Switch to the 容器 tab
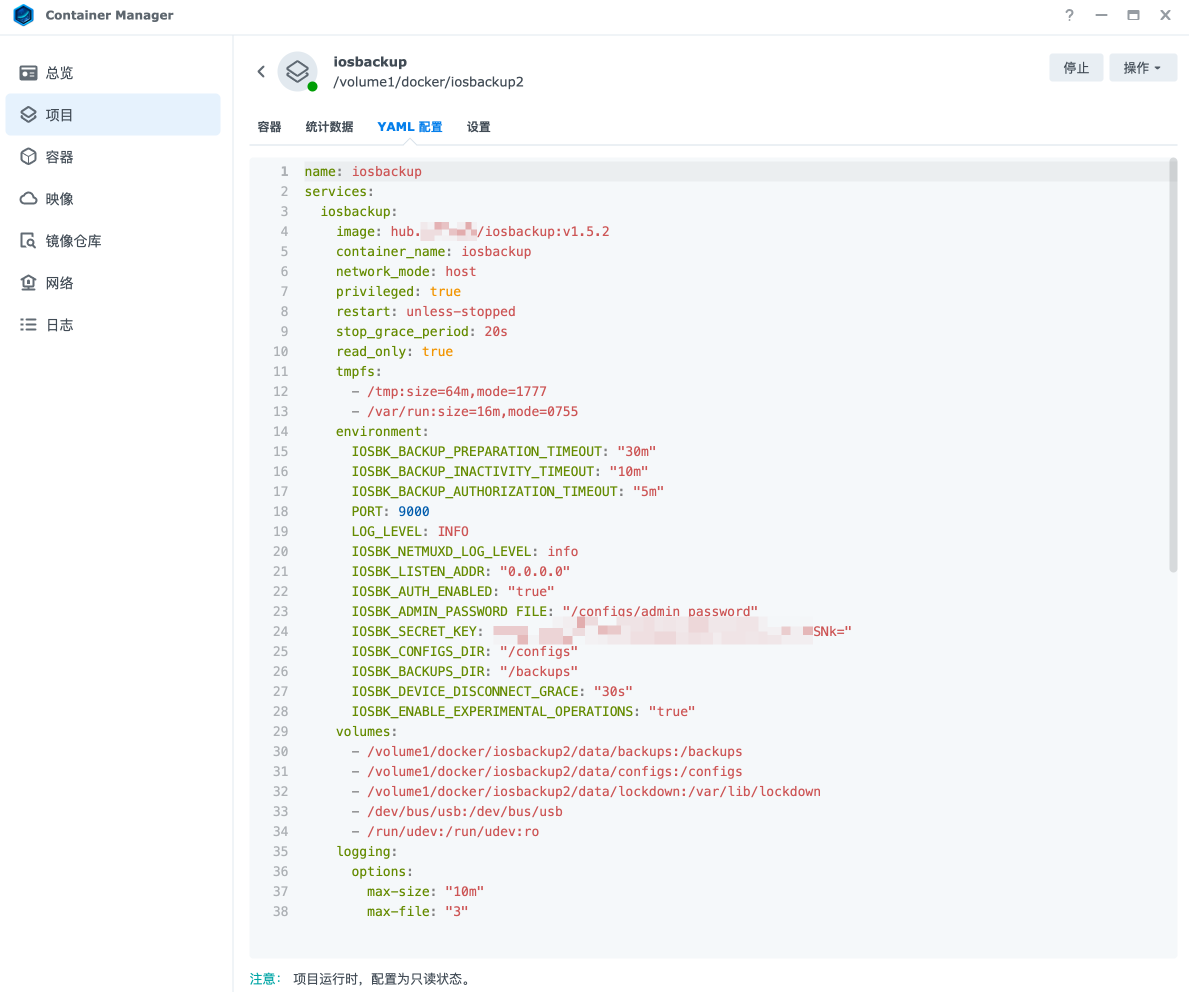Image resolution: width=1189 pixels, height=992 pixels. click(269, 127)
